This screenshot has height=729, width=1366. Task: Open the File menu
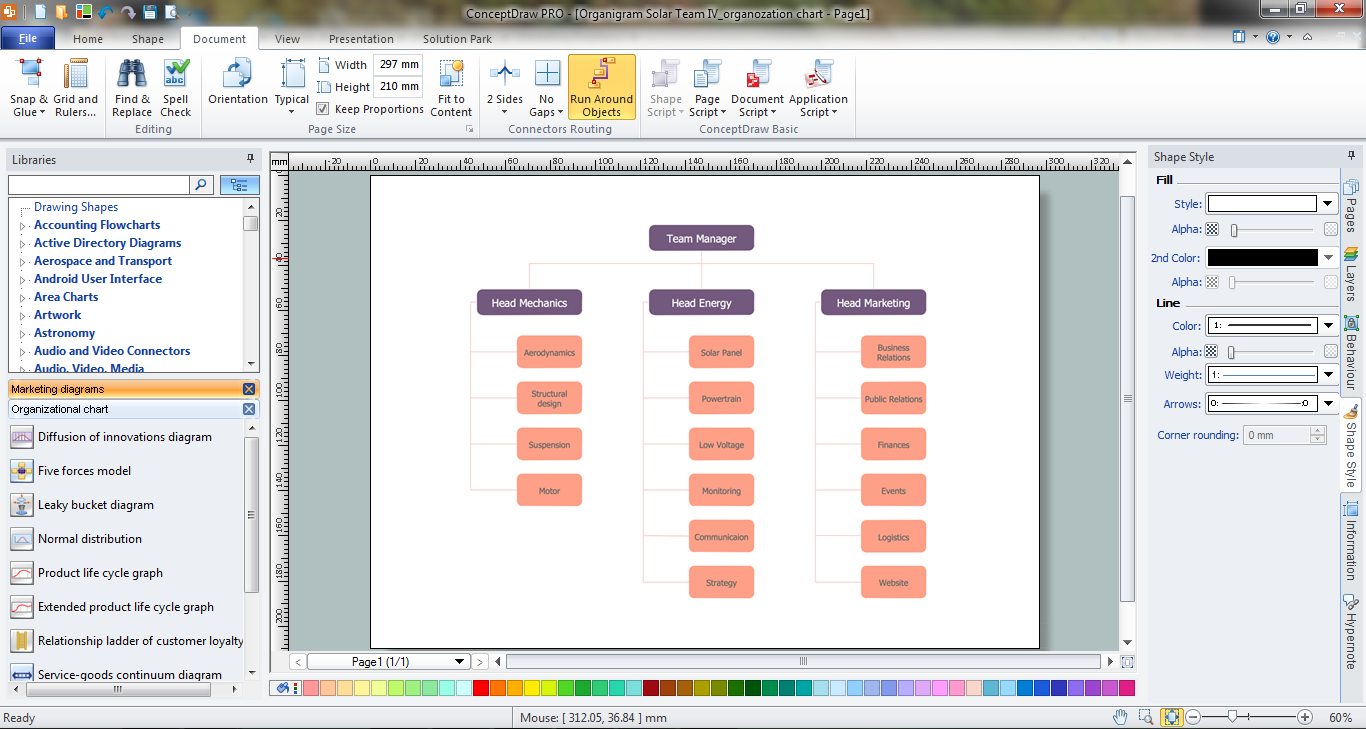click(x=28, y=39)
